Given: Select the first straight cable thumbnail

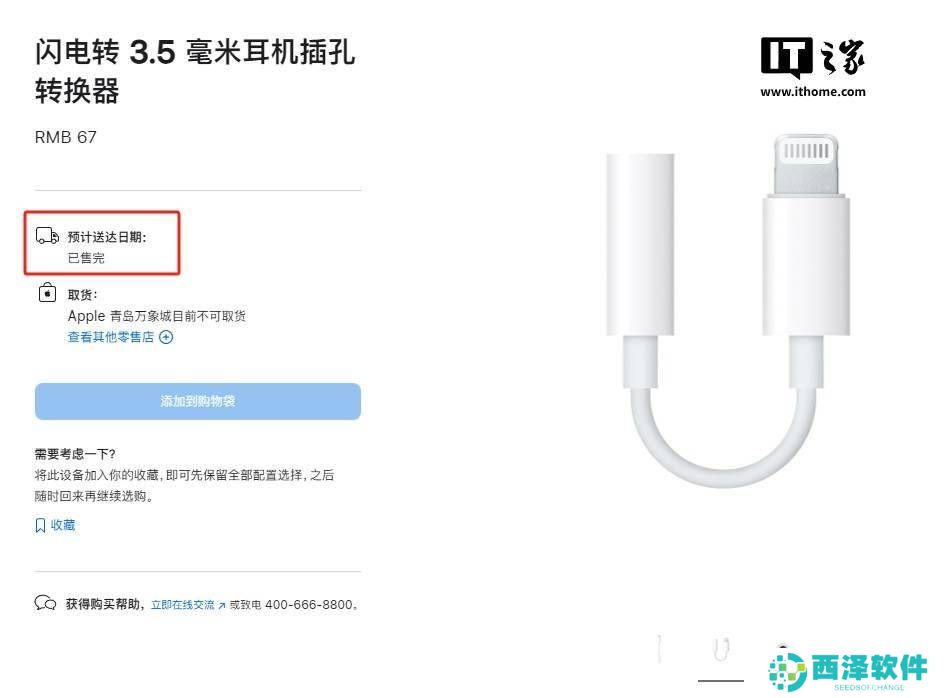Looking at the screenshot, I should point(660,648).
